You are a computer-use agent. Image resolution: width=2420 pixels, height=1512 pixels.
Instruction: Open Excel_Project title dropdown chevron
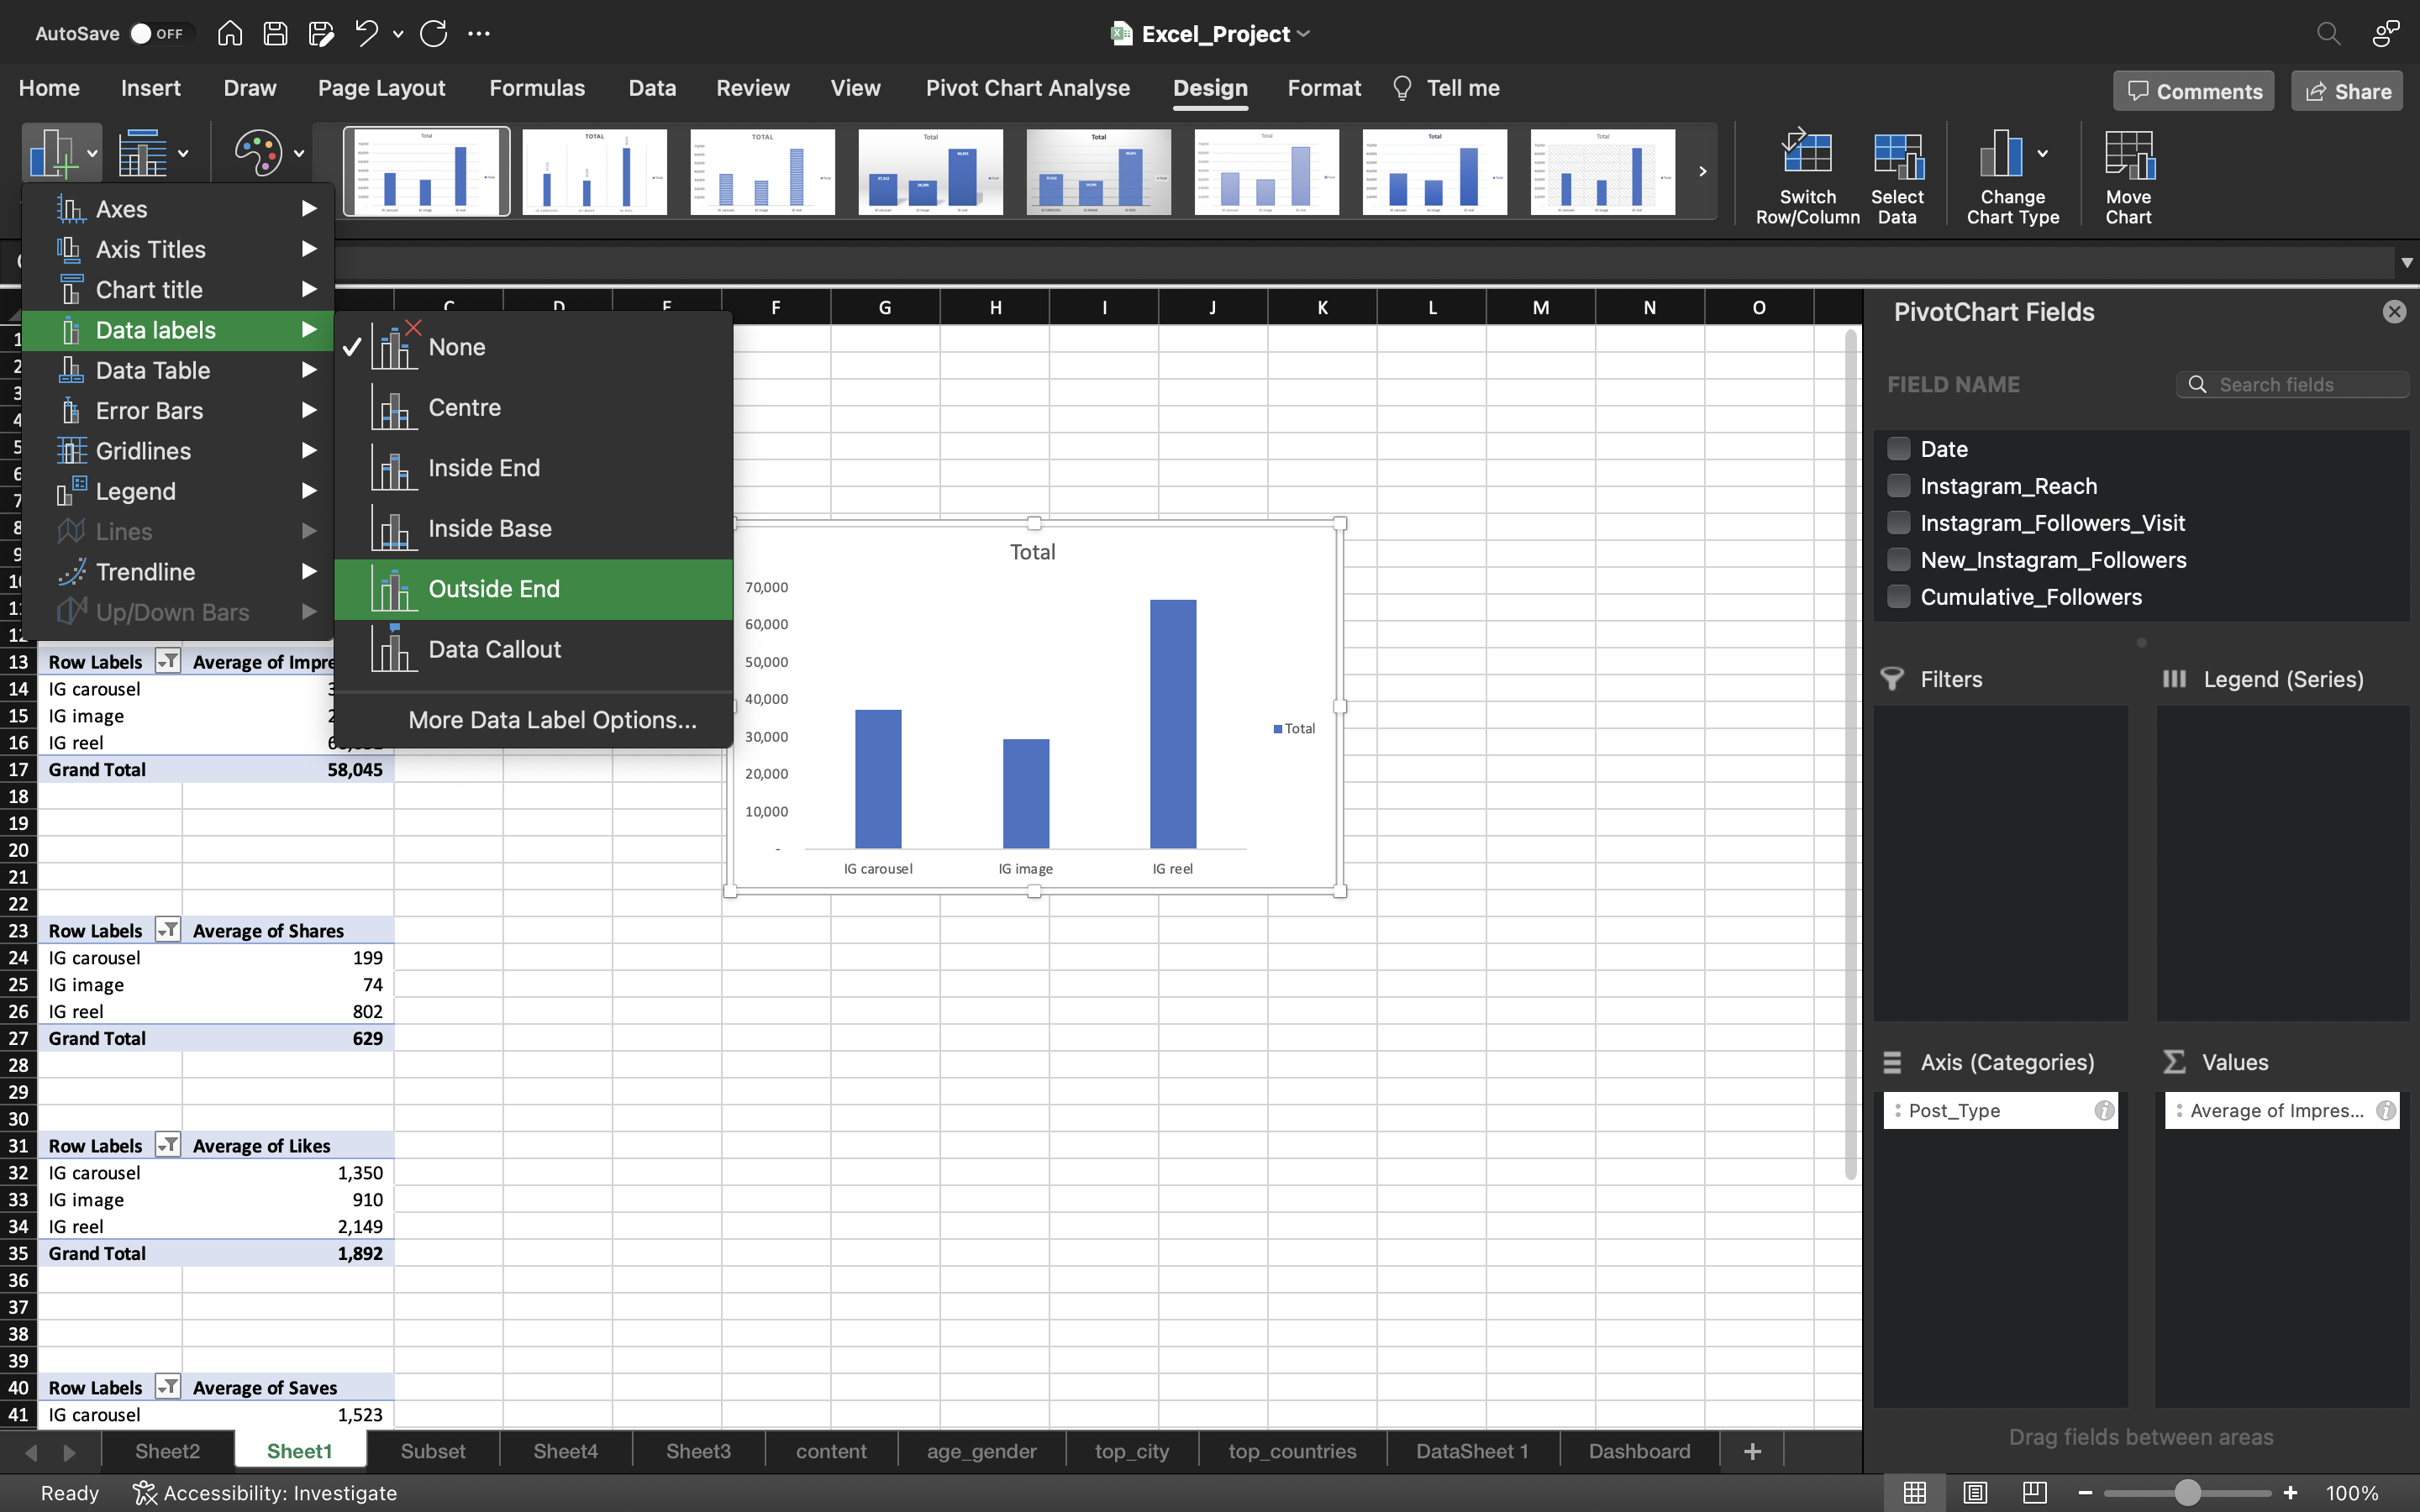click(1303, 34)
